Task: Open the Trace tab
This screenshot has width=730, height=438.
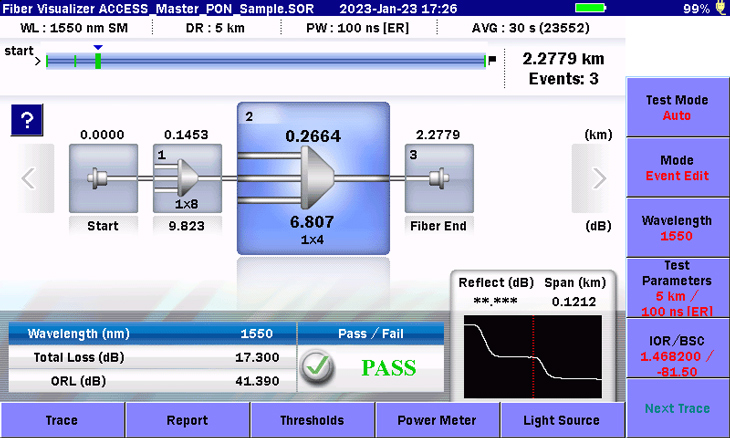Action: tap(62, 420)
